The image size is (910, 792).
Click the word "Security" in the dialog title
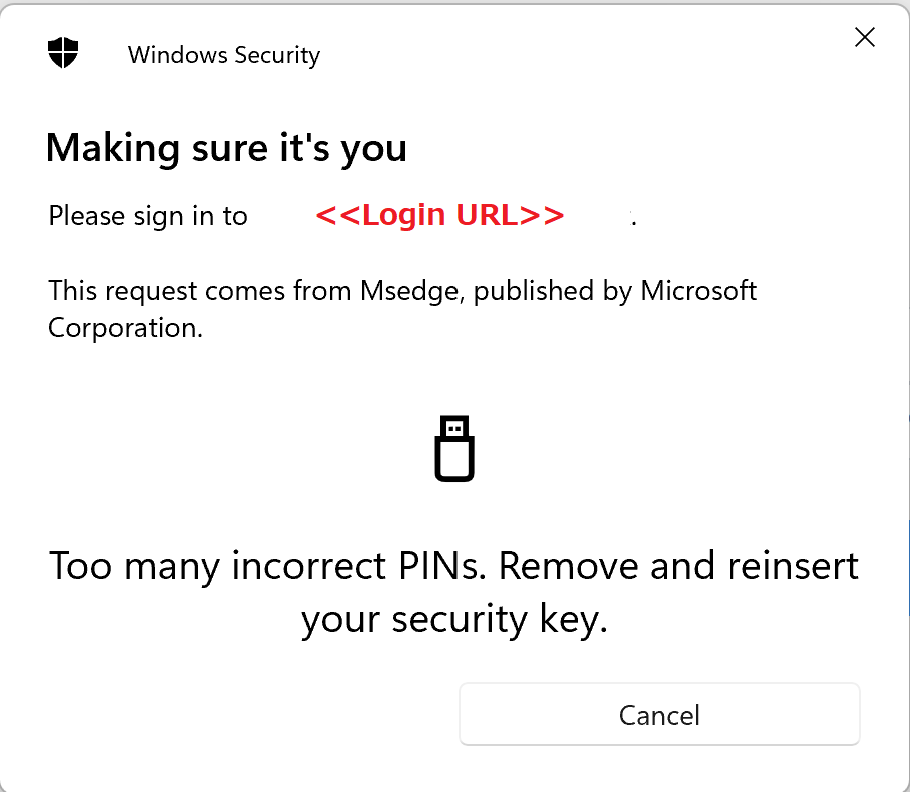click(x=277, y=55)
